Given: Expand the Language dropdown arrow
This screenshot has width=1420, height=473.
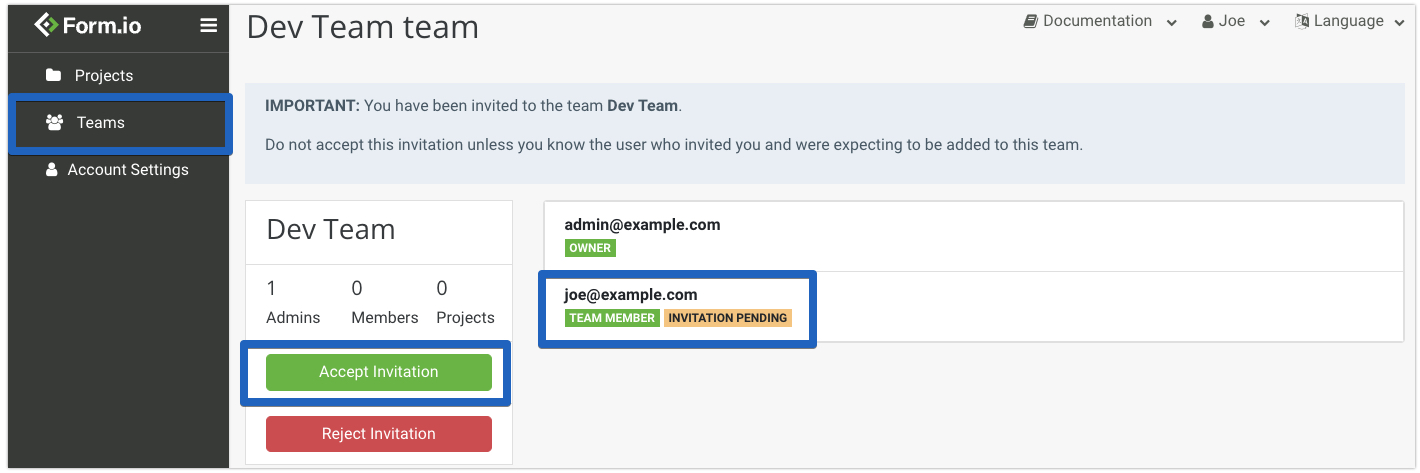Looking at the screenshot, I should (x=1399, y=23).
